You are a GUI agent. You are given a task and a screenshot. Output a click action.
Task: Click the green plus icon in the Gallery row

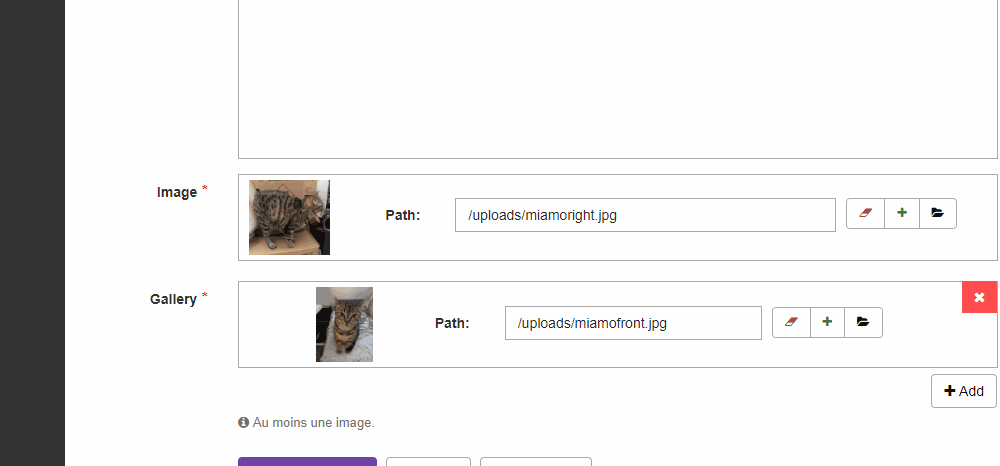click(827, 322)
